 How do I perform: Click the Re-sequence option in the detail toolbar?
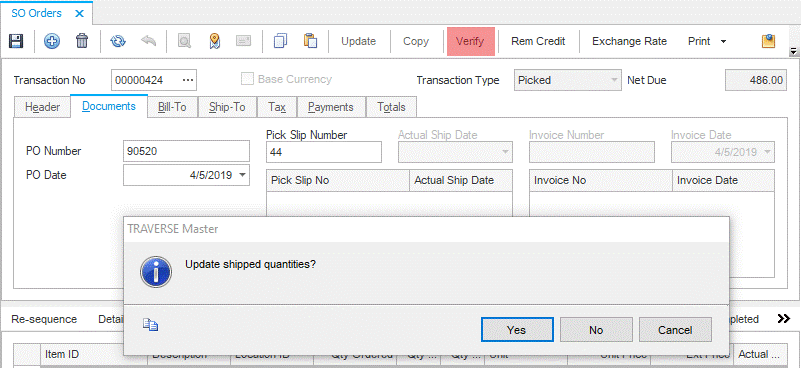point(44,319)
